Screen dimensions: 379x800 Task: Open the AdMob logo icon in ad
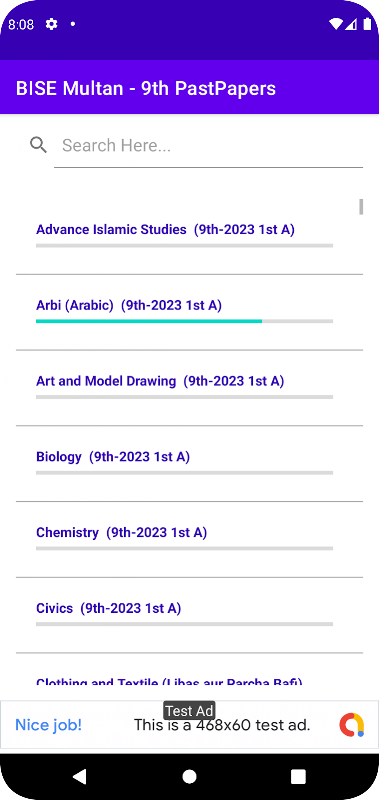pos(352,725)
